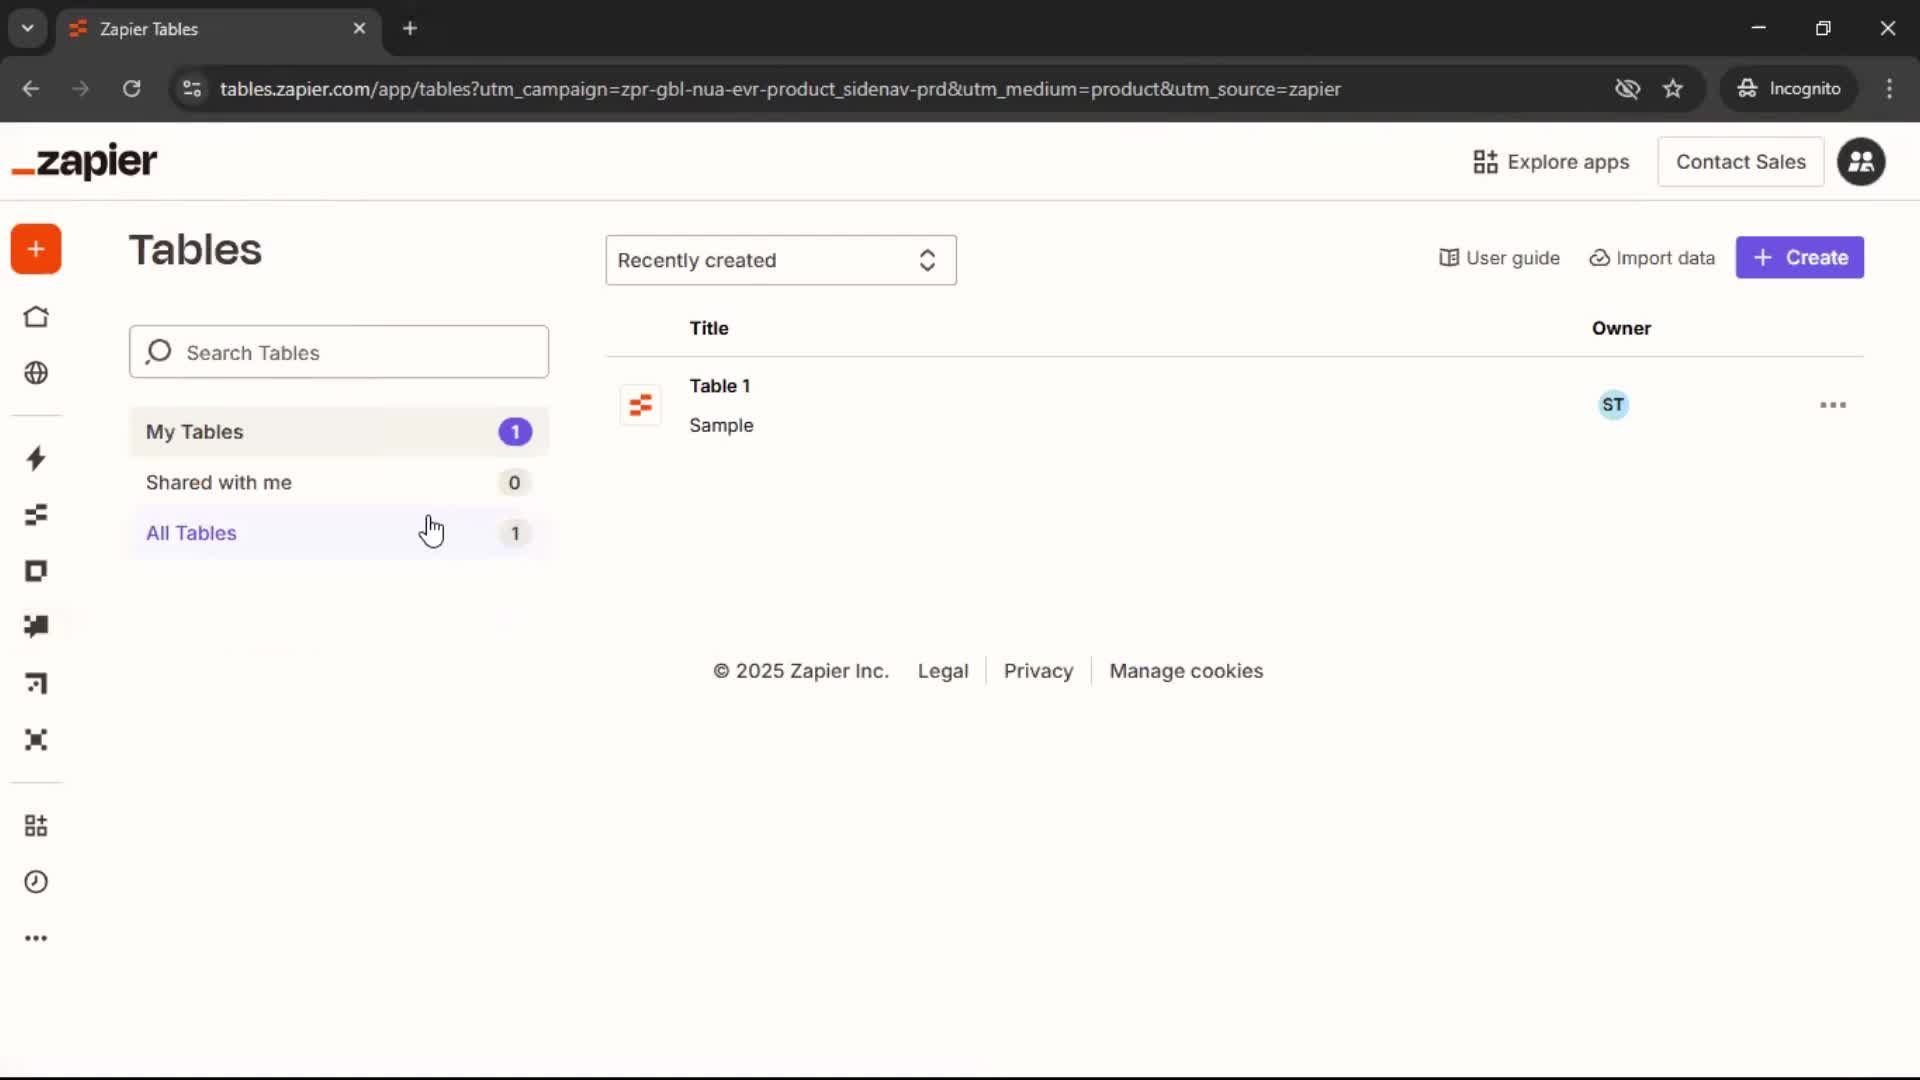Open the Recently created sort dropdown
The height and width of the screenshot is (1080, 1920).
pos(781,260)
